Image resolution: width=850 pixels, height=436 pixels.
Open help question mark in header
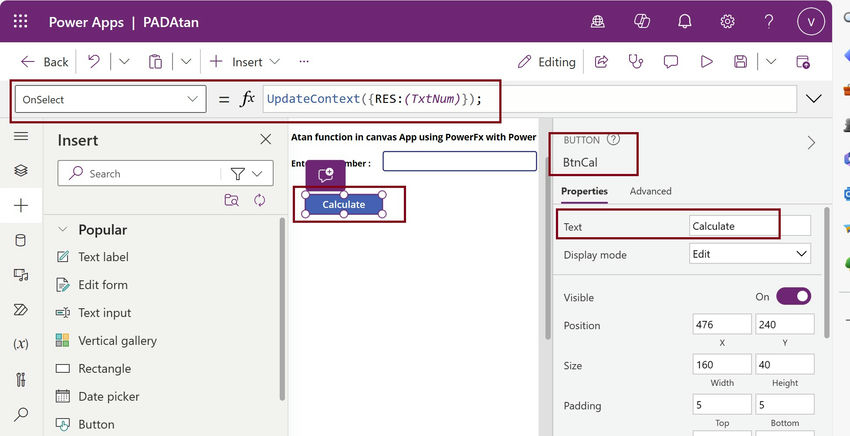pos(769,22)
